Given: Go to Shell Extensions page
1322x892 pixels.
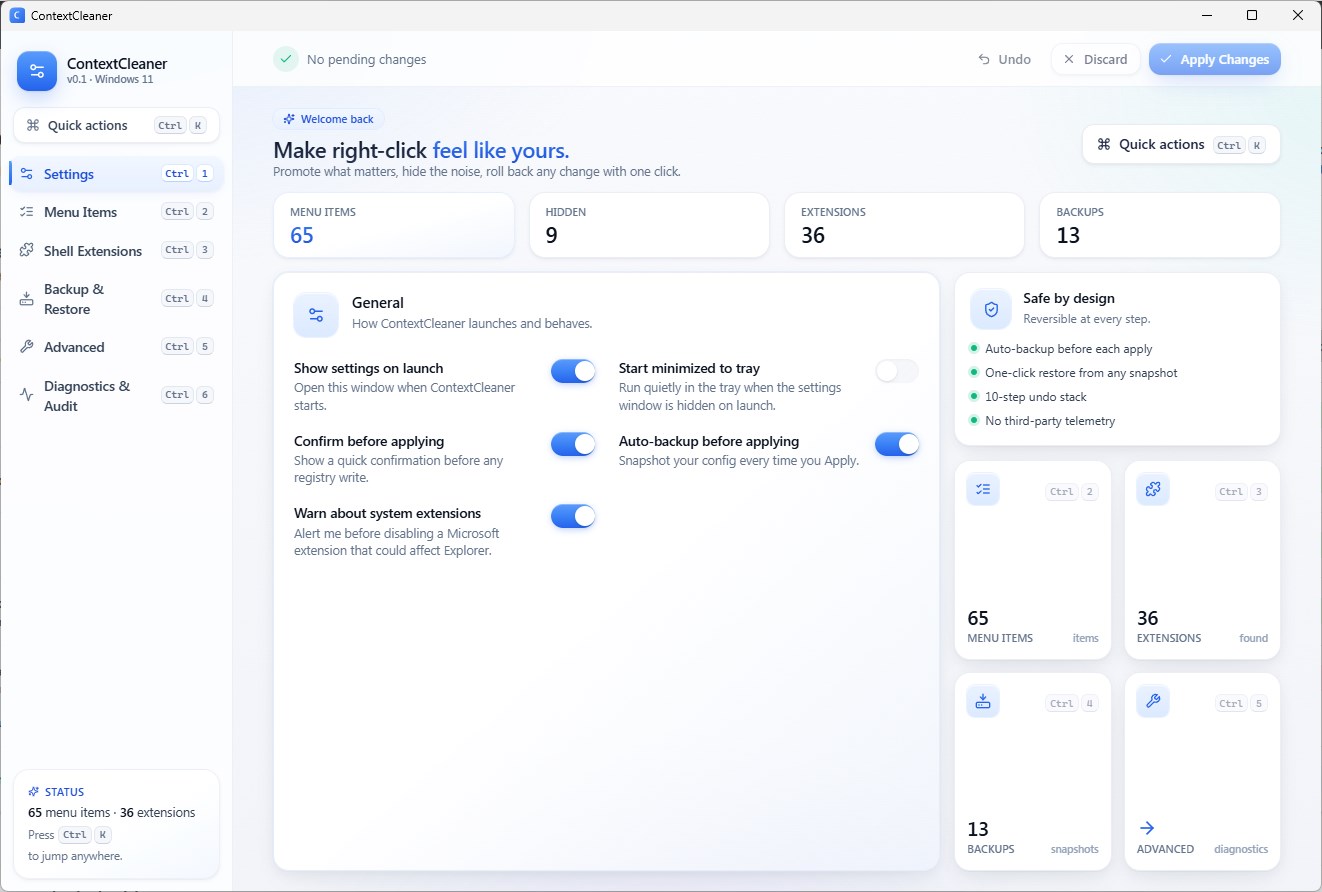Looking at the screenshot, I should [117, 251].
